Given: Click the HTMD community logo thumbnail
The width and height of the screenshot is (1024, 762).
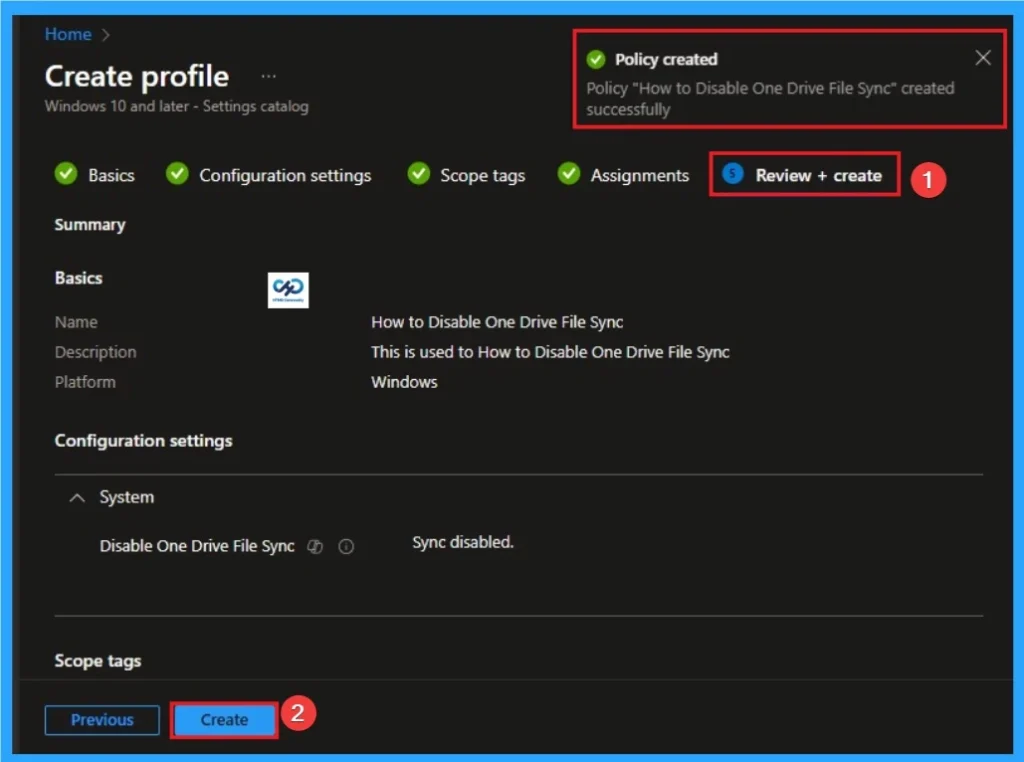Looking at the screenshot, I should point(288,290).
